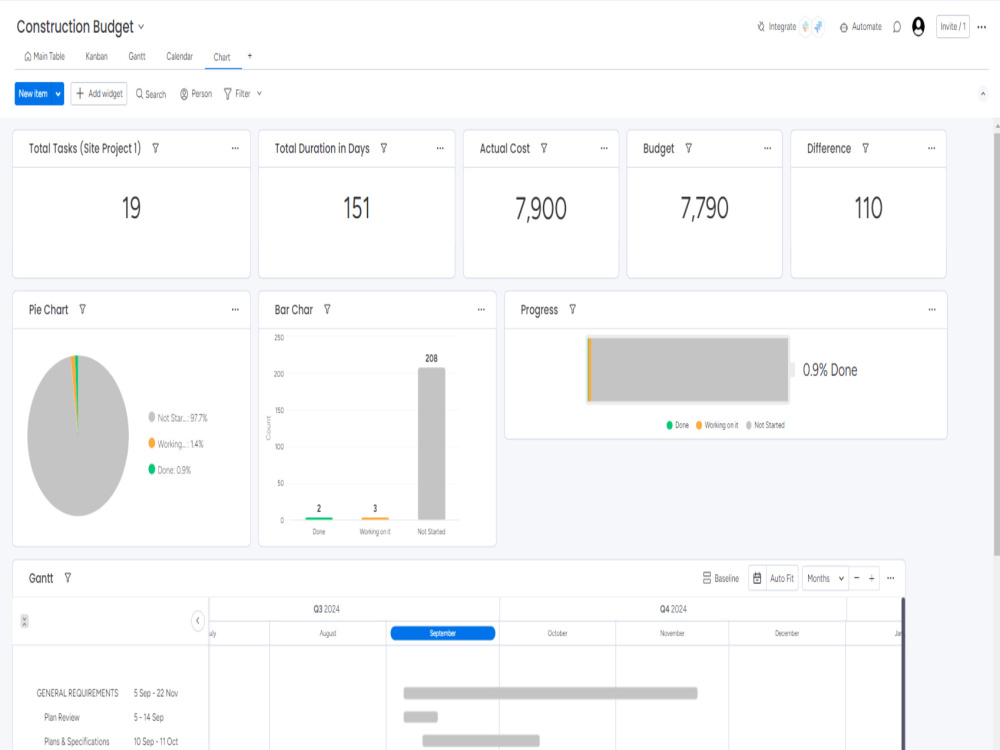Click the Invite / 1 button

[x=953, y=27]
